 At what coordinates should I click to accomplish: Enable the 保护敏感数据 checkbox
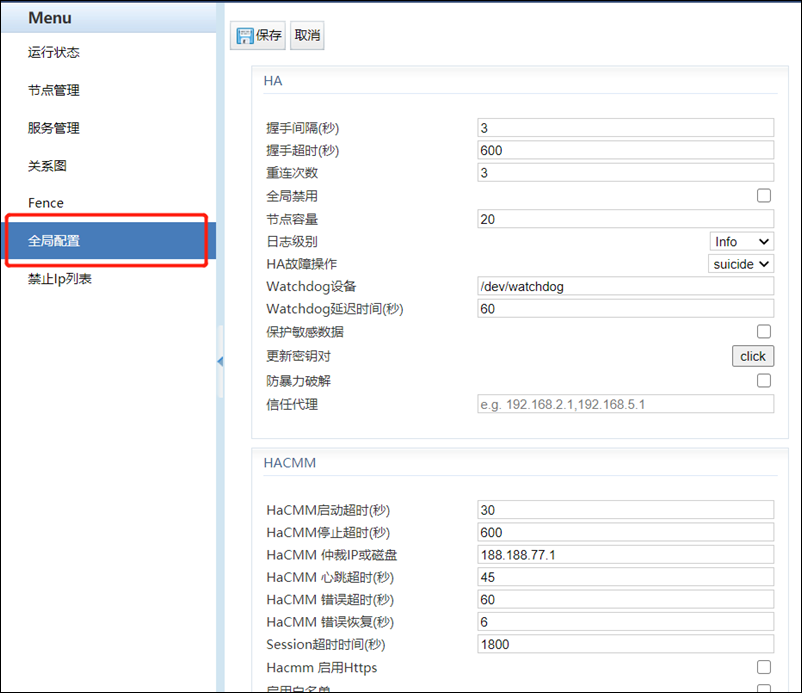[x=764, y=332]
